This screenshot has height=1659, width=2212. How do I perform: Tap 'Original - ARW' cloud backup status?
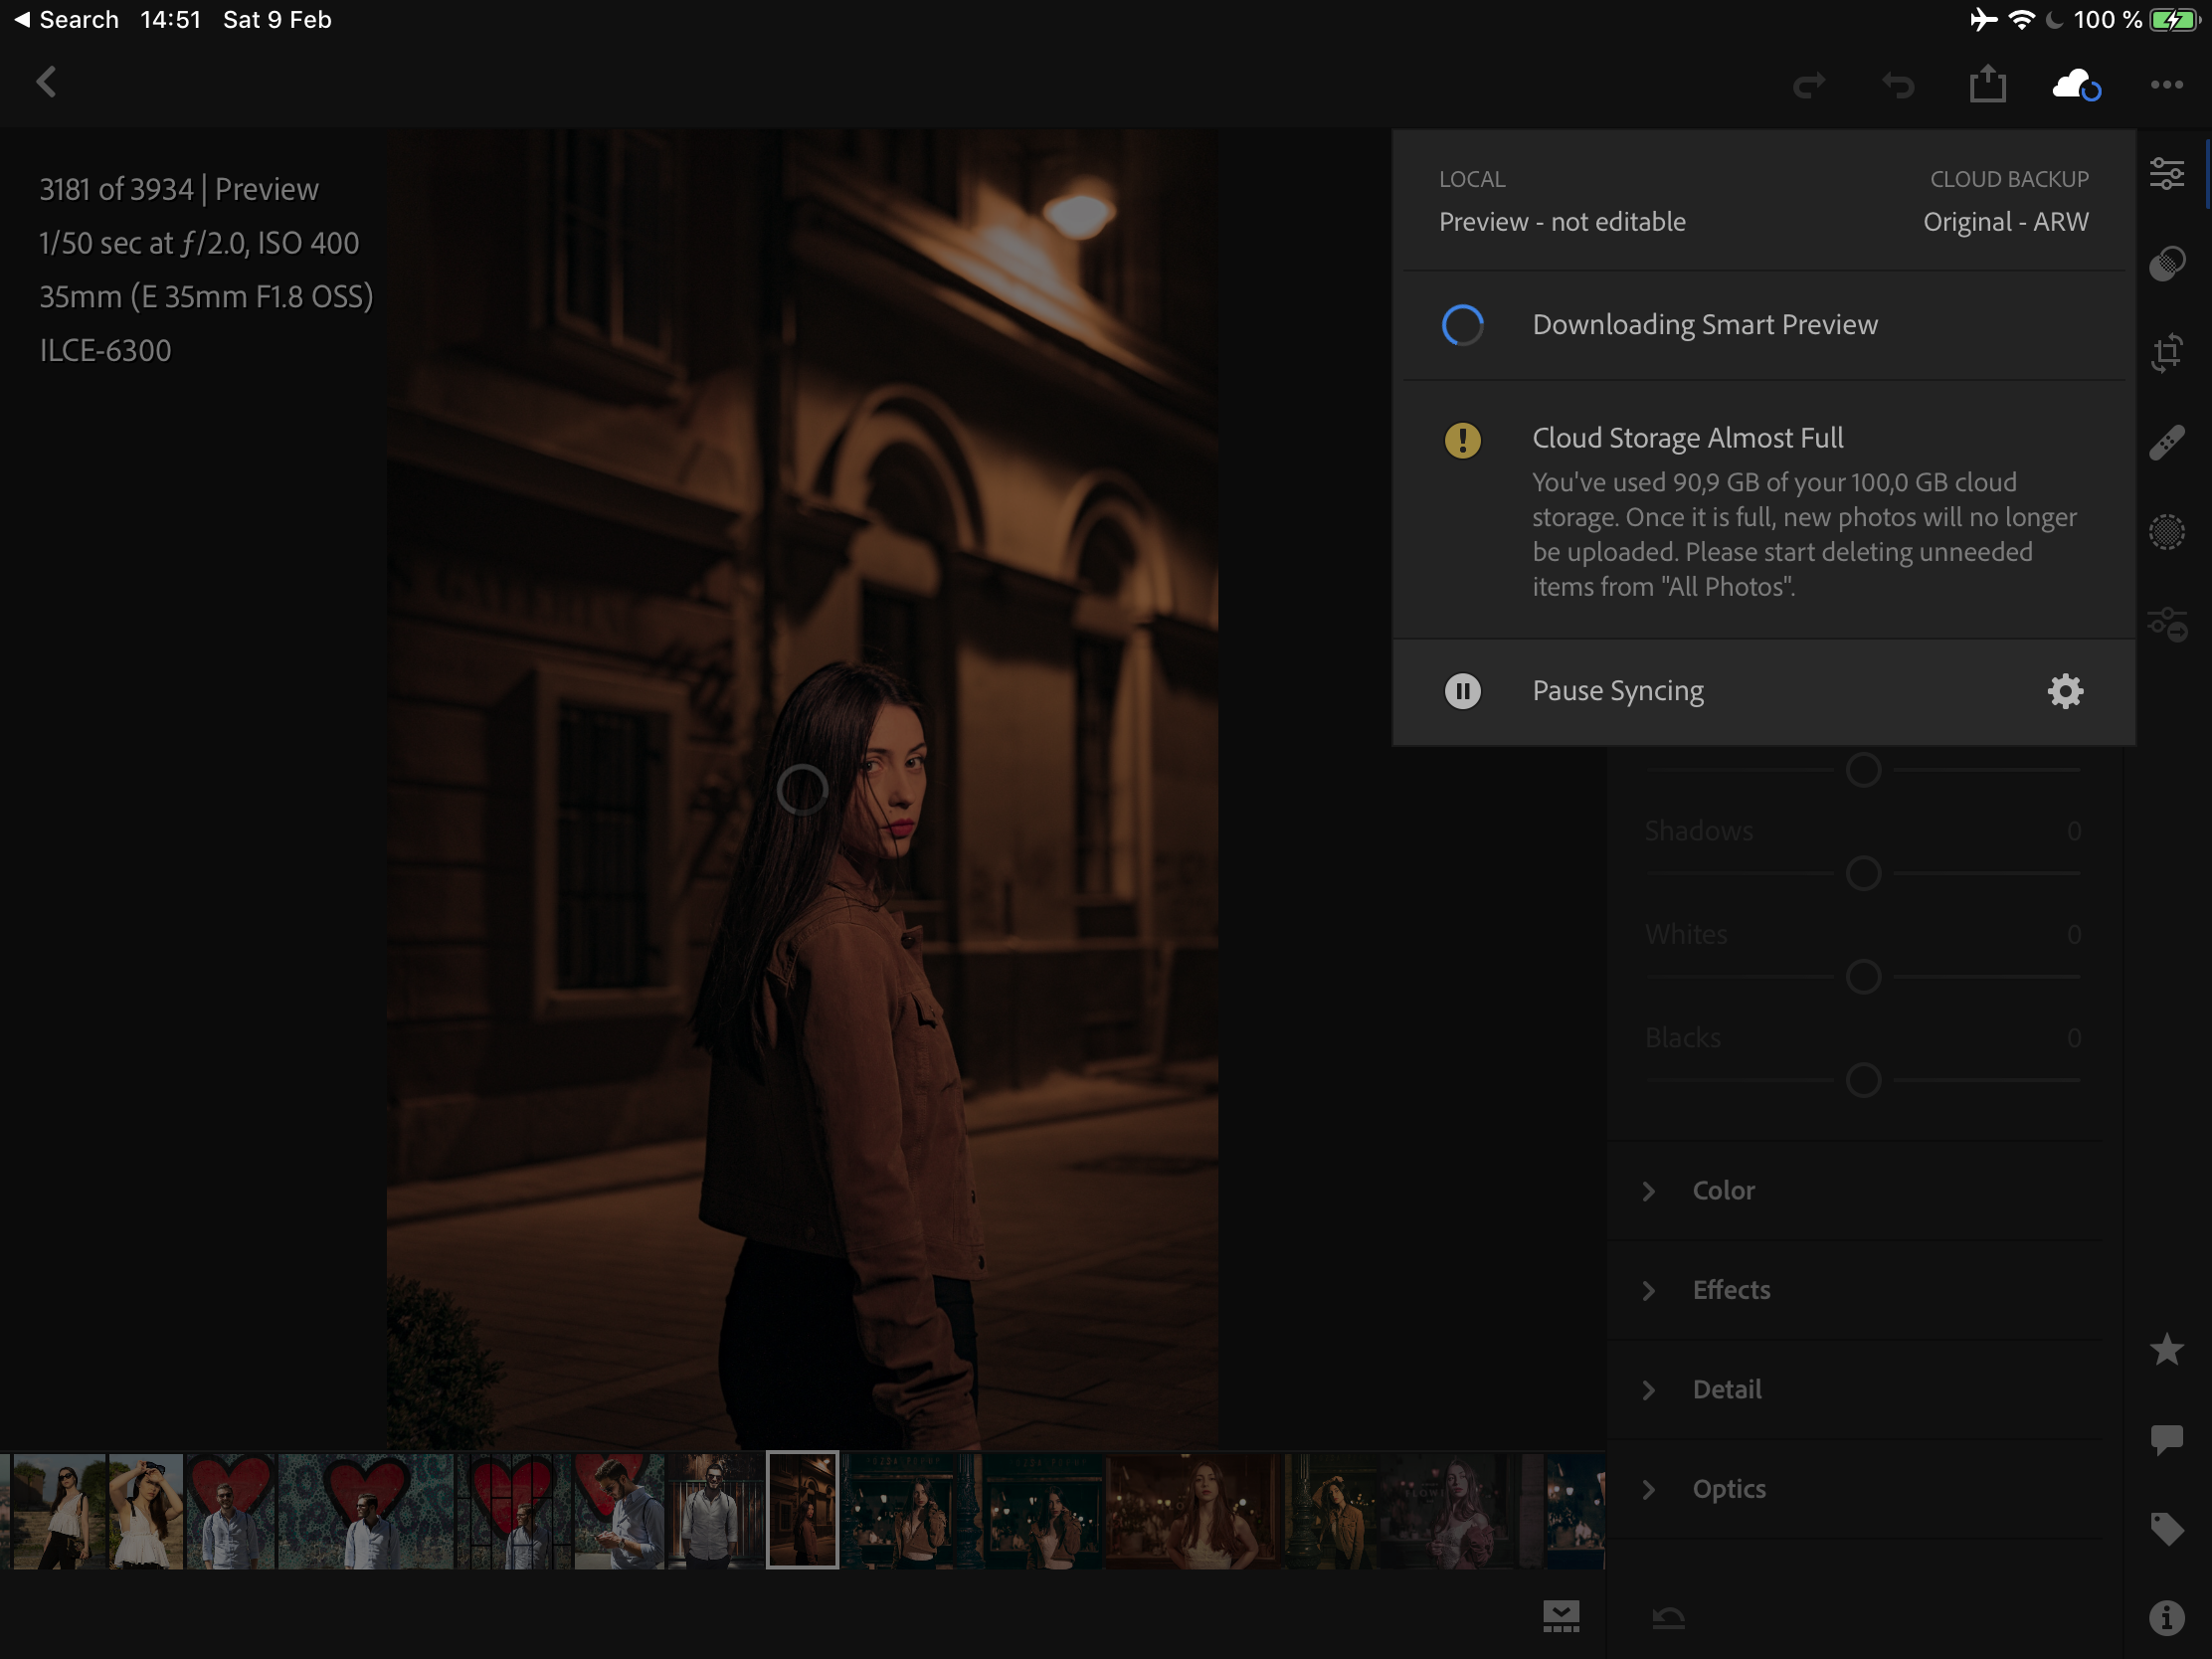point(2005,222)
